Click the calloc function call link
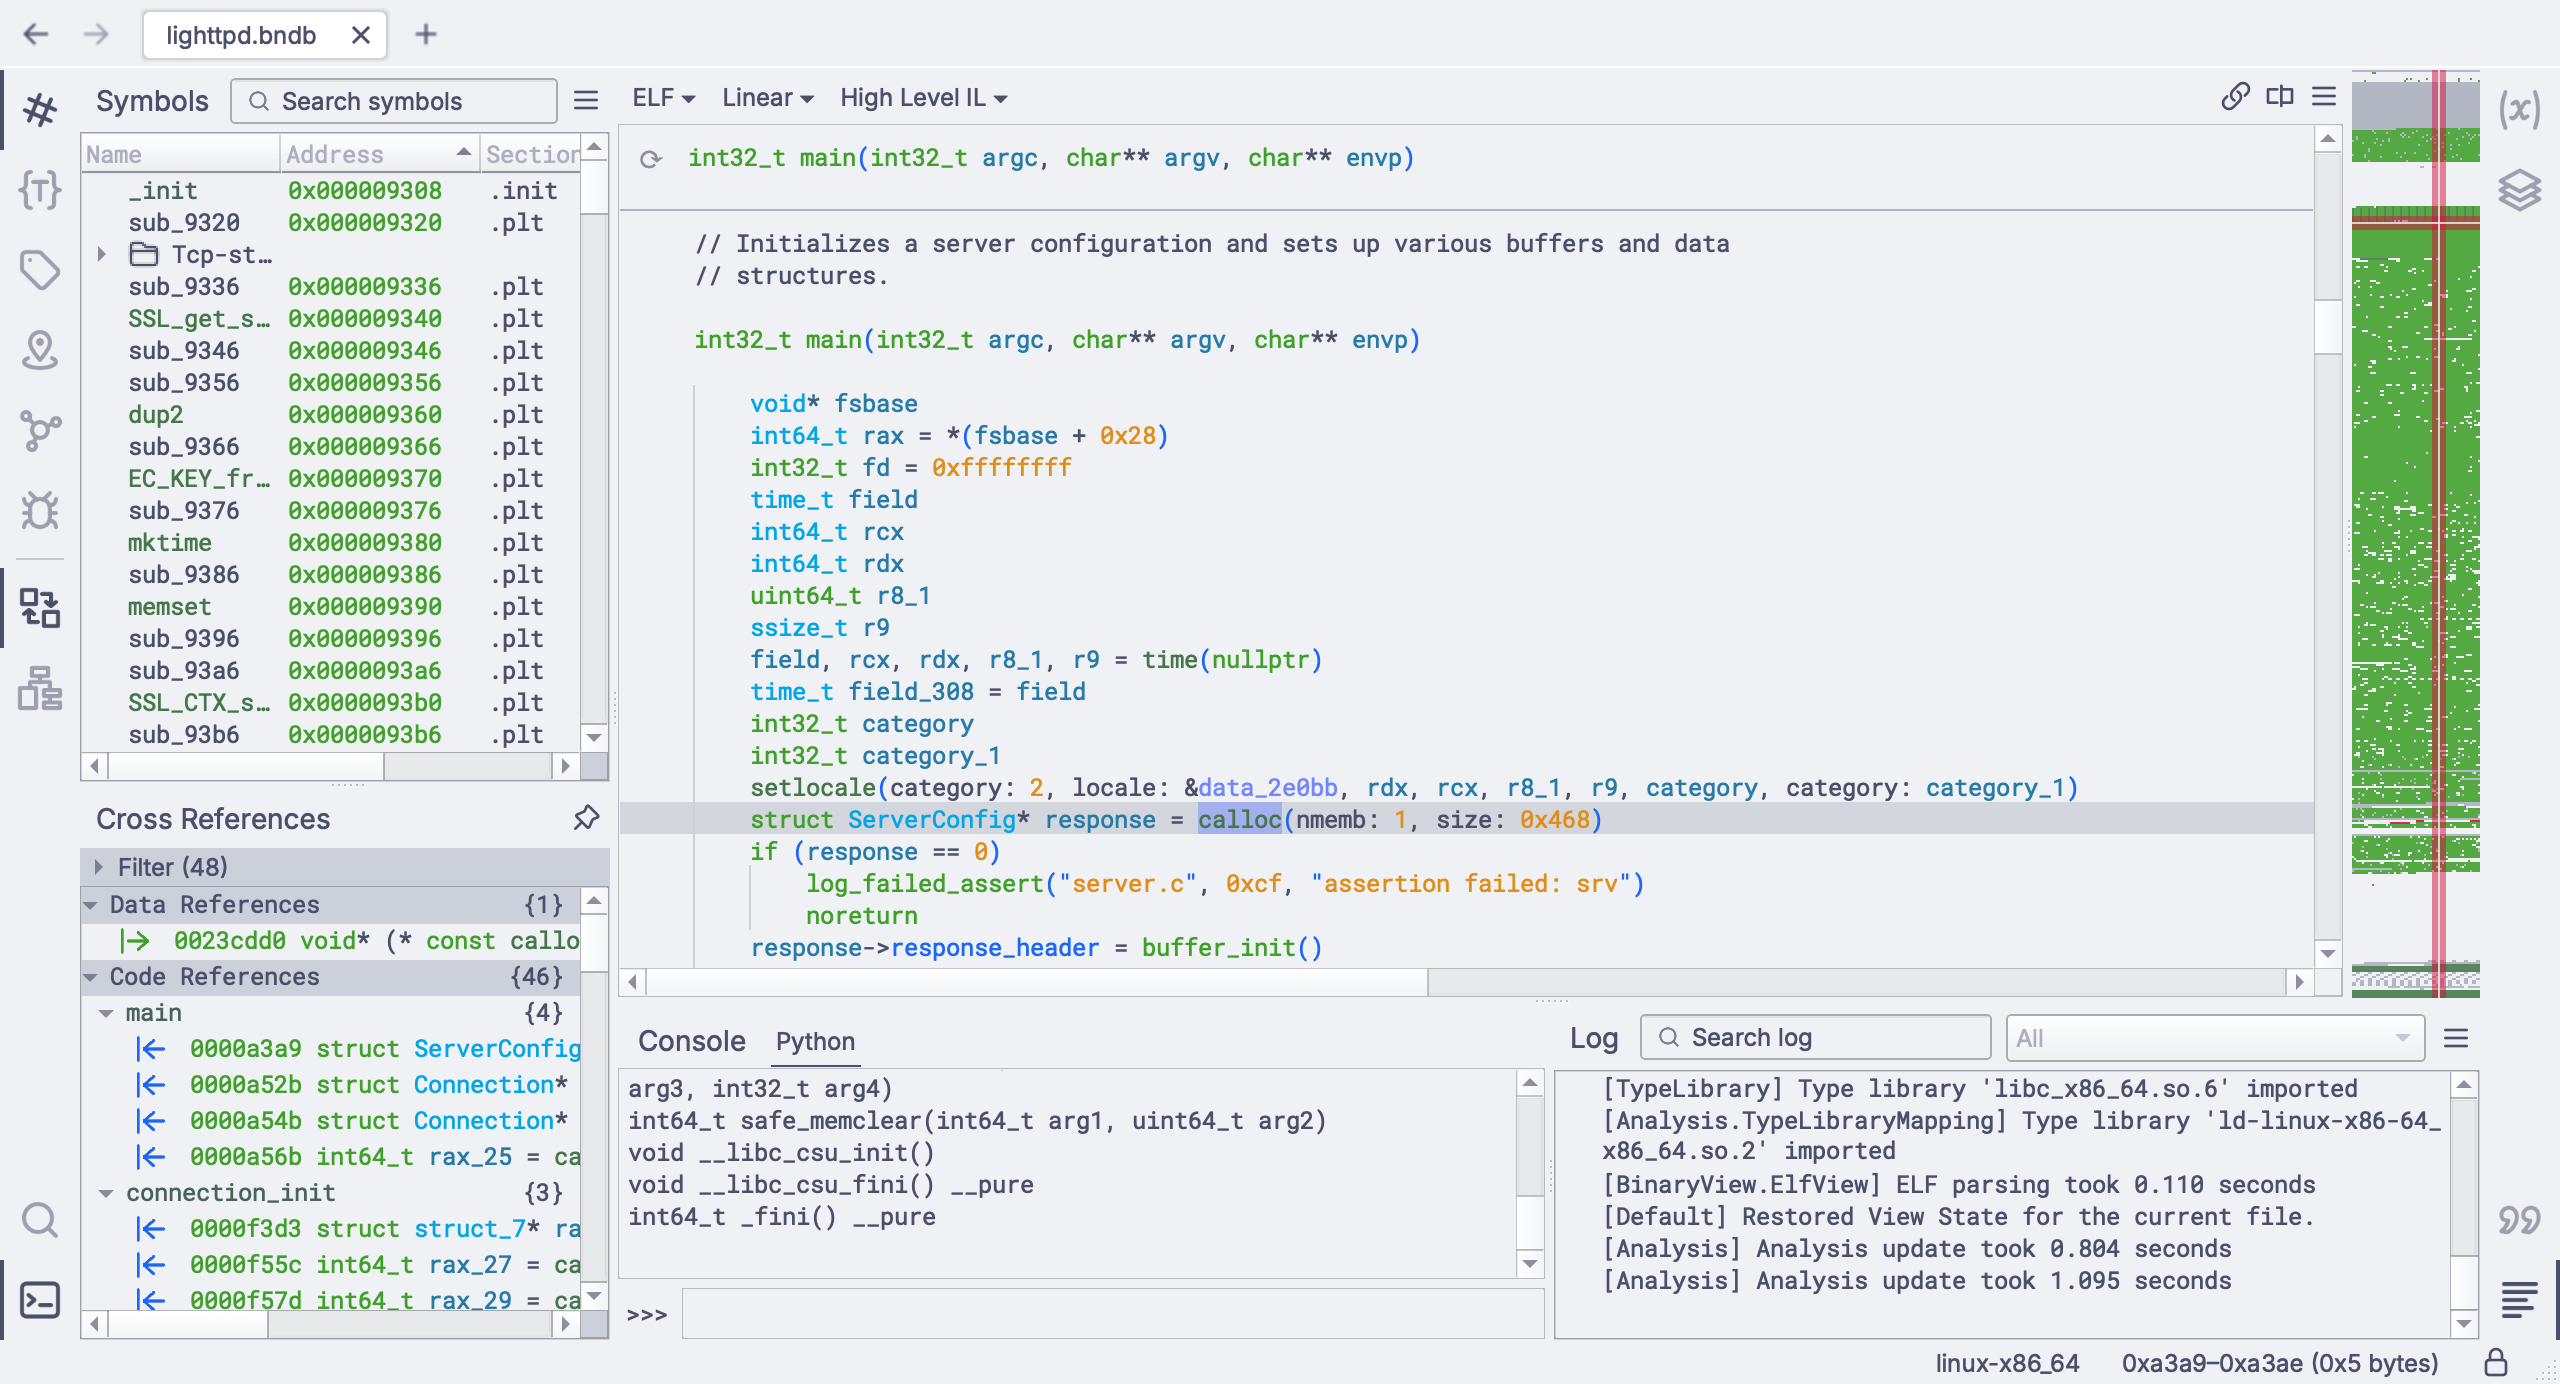The width and height of the screenshot is (2560, 1384). pos(1239,819)
